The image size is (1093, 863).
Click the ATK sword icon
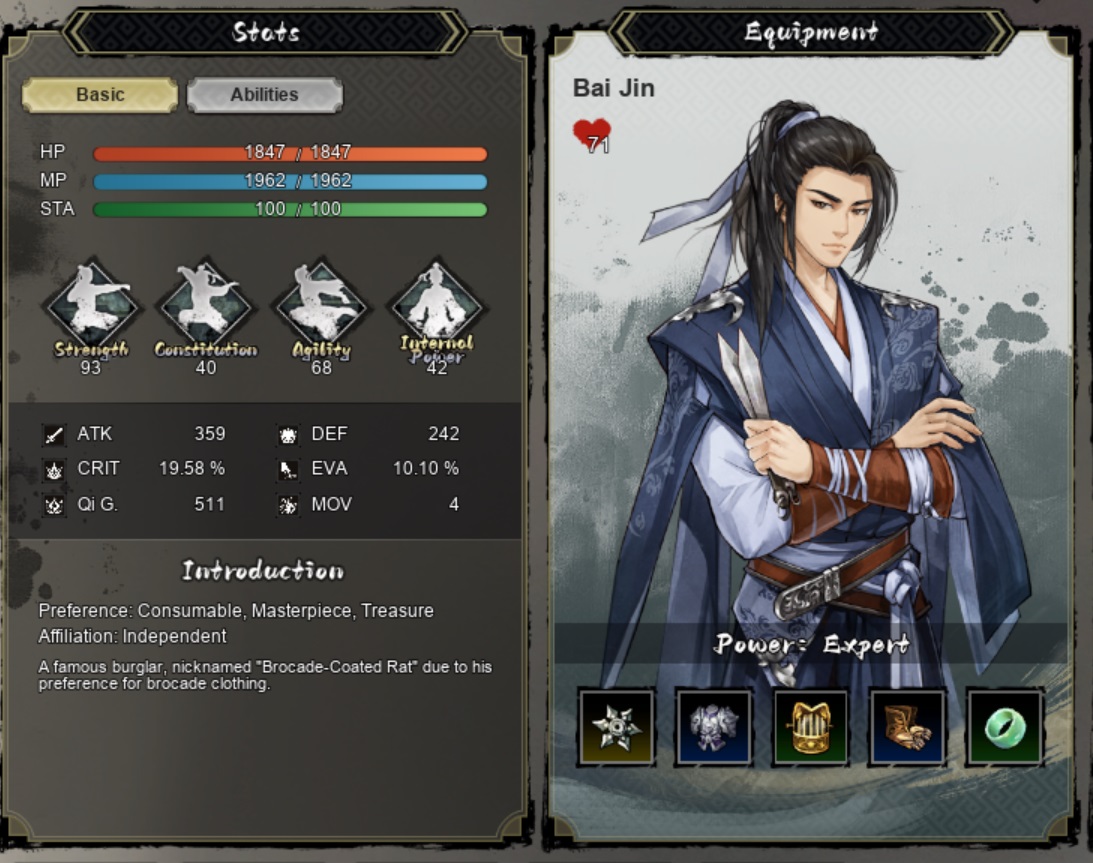click(x=54, y=435)
